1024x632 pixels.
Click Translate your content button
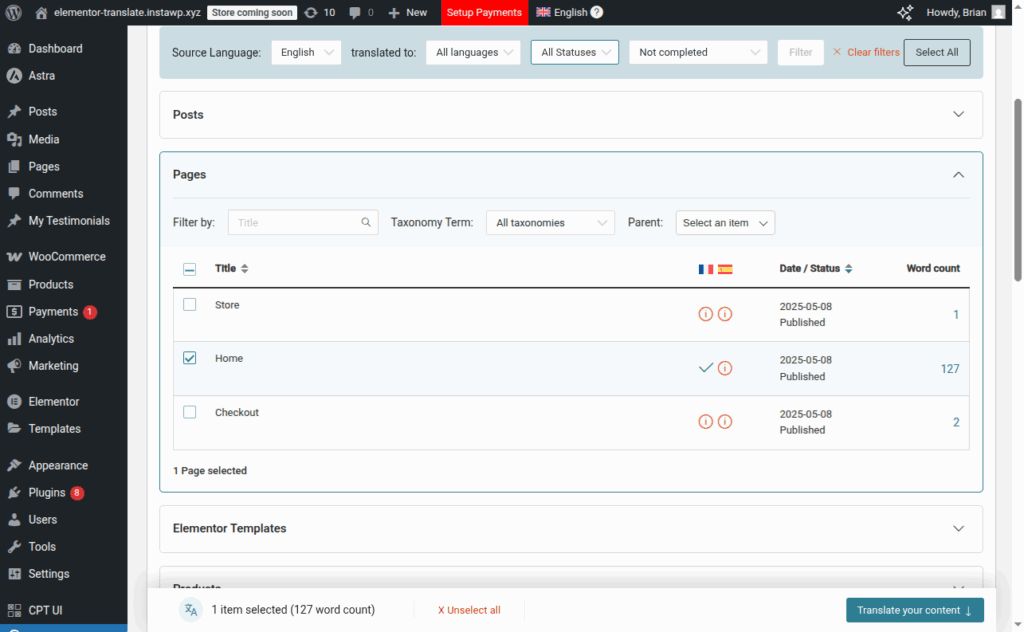(914, 610)
